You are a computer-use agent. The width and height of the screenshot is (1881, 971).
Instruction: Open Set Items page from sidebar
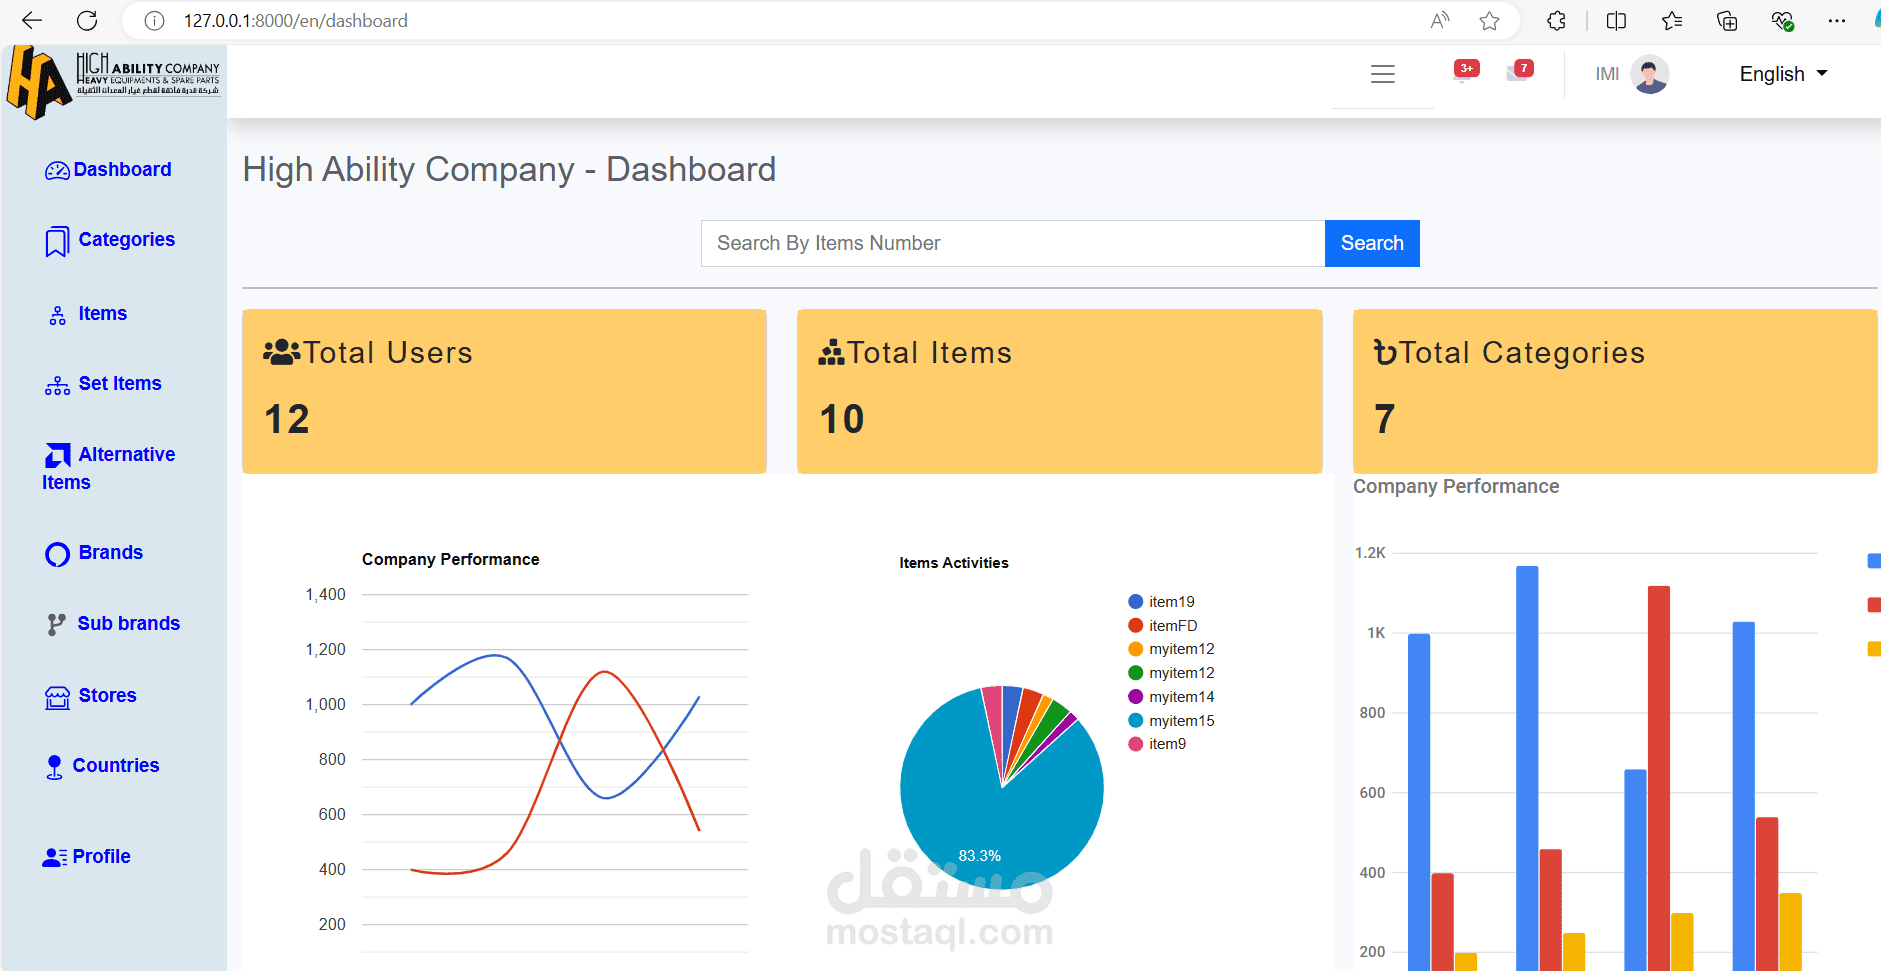pos(120,383)
